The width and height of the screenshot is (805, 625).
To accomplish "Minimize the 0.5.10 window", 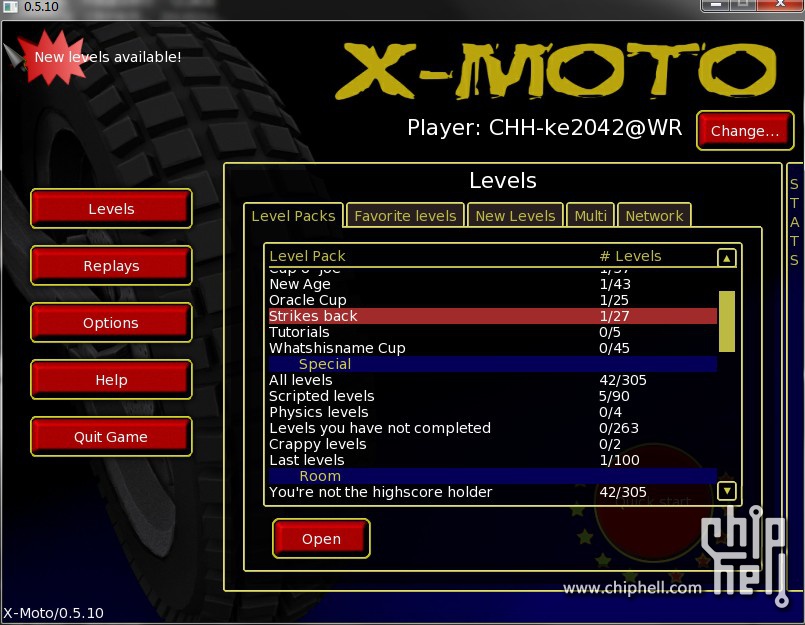I will click(716, 5).
